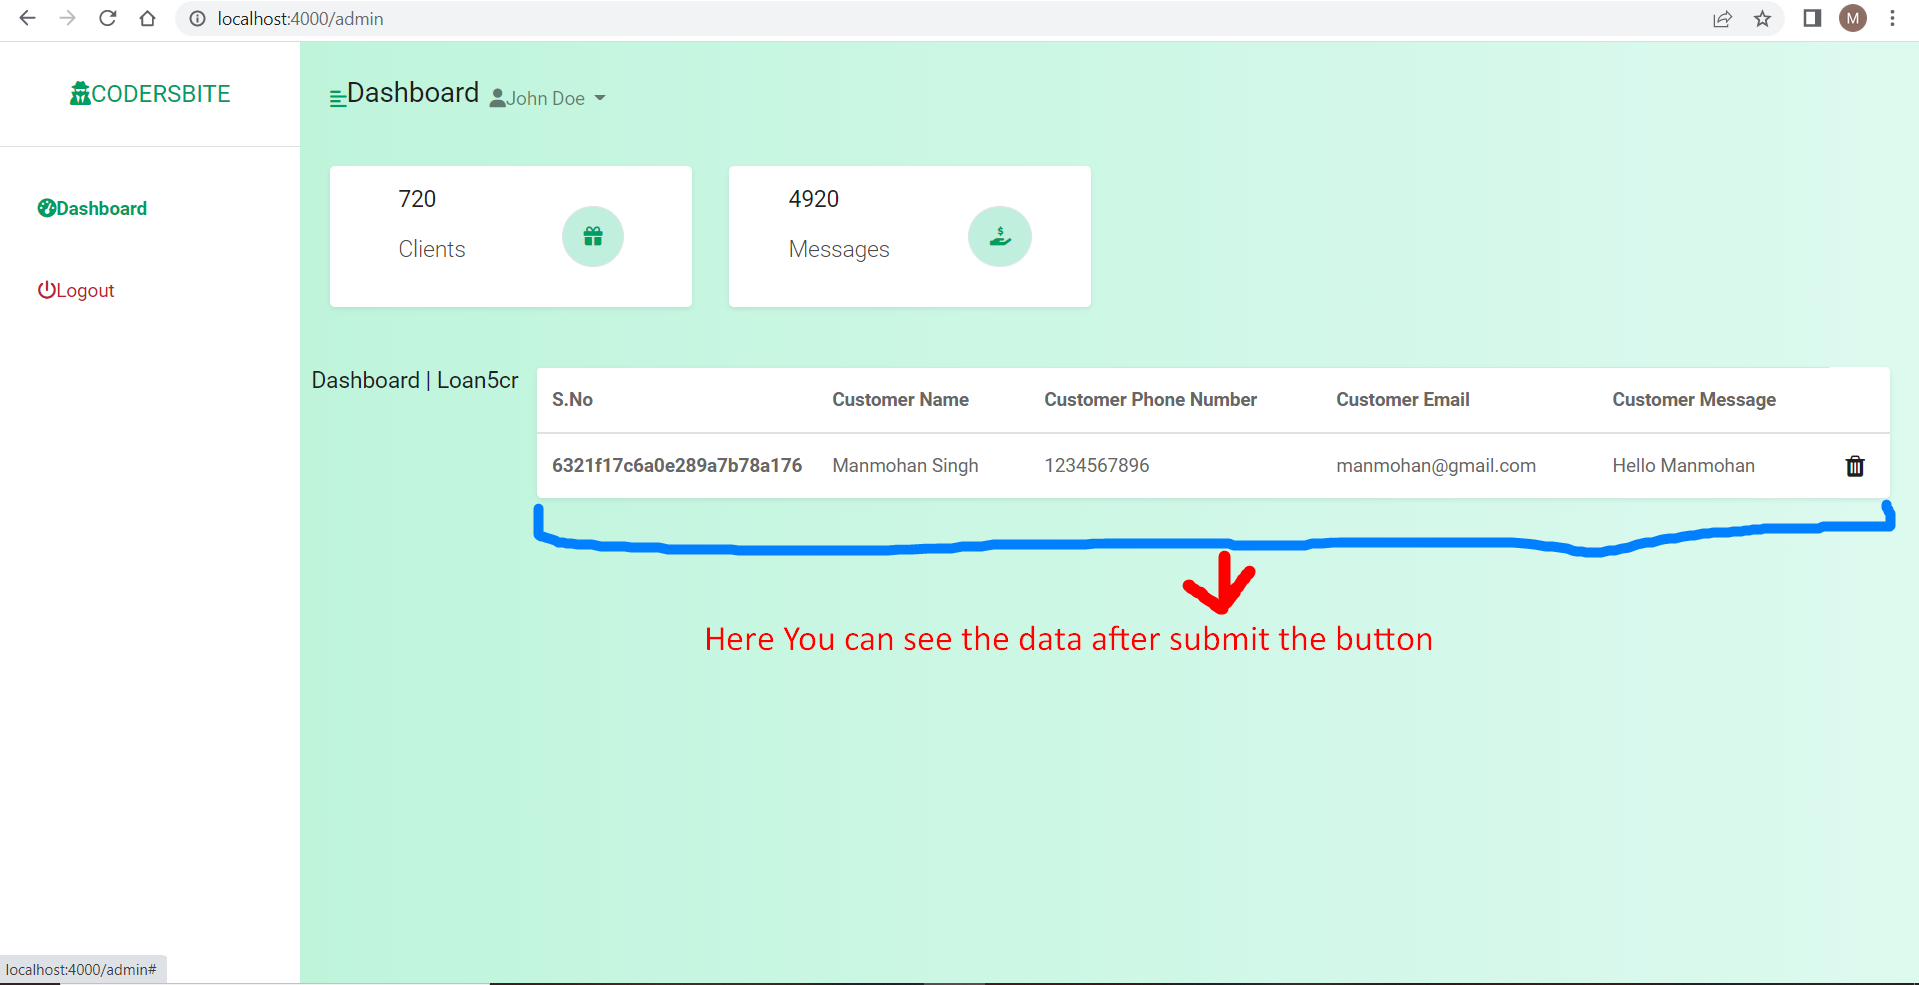Click the CODERSBITE logo
This screenshot has height=985, width=1919.
[x=150, y=94]
